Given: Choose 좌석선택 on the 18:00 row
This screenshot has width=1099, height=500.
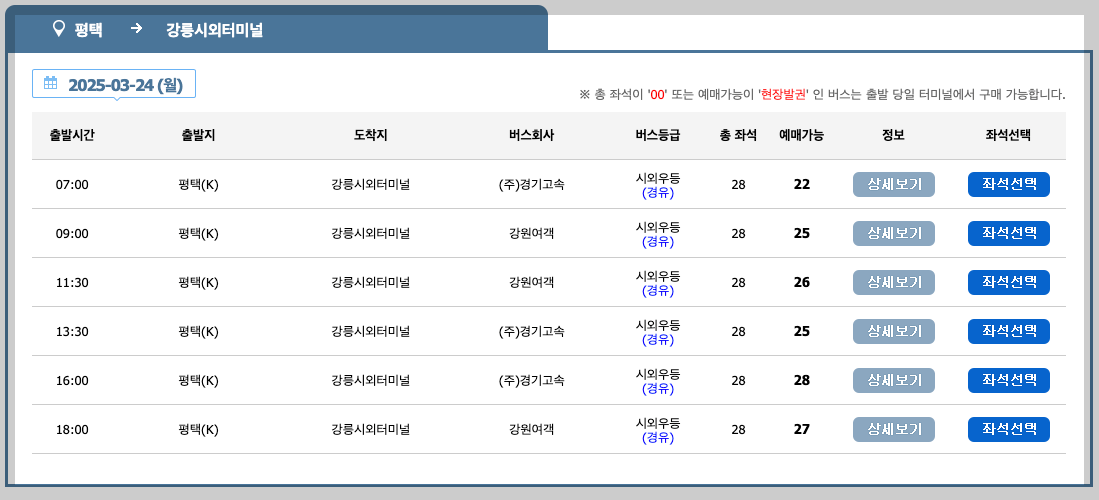Looking at the screenshot, I should tap(1009, 429).
